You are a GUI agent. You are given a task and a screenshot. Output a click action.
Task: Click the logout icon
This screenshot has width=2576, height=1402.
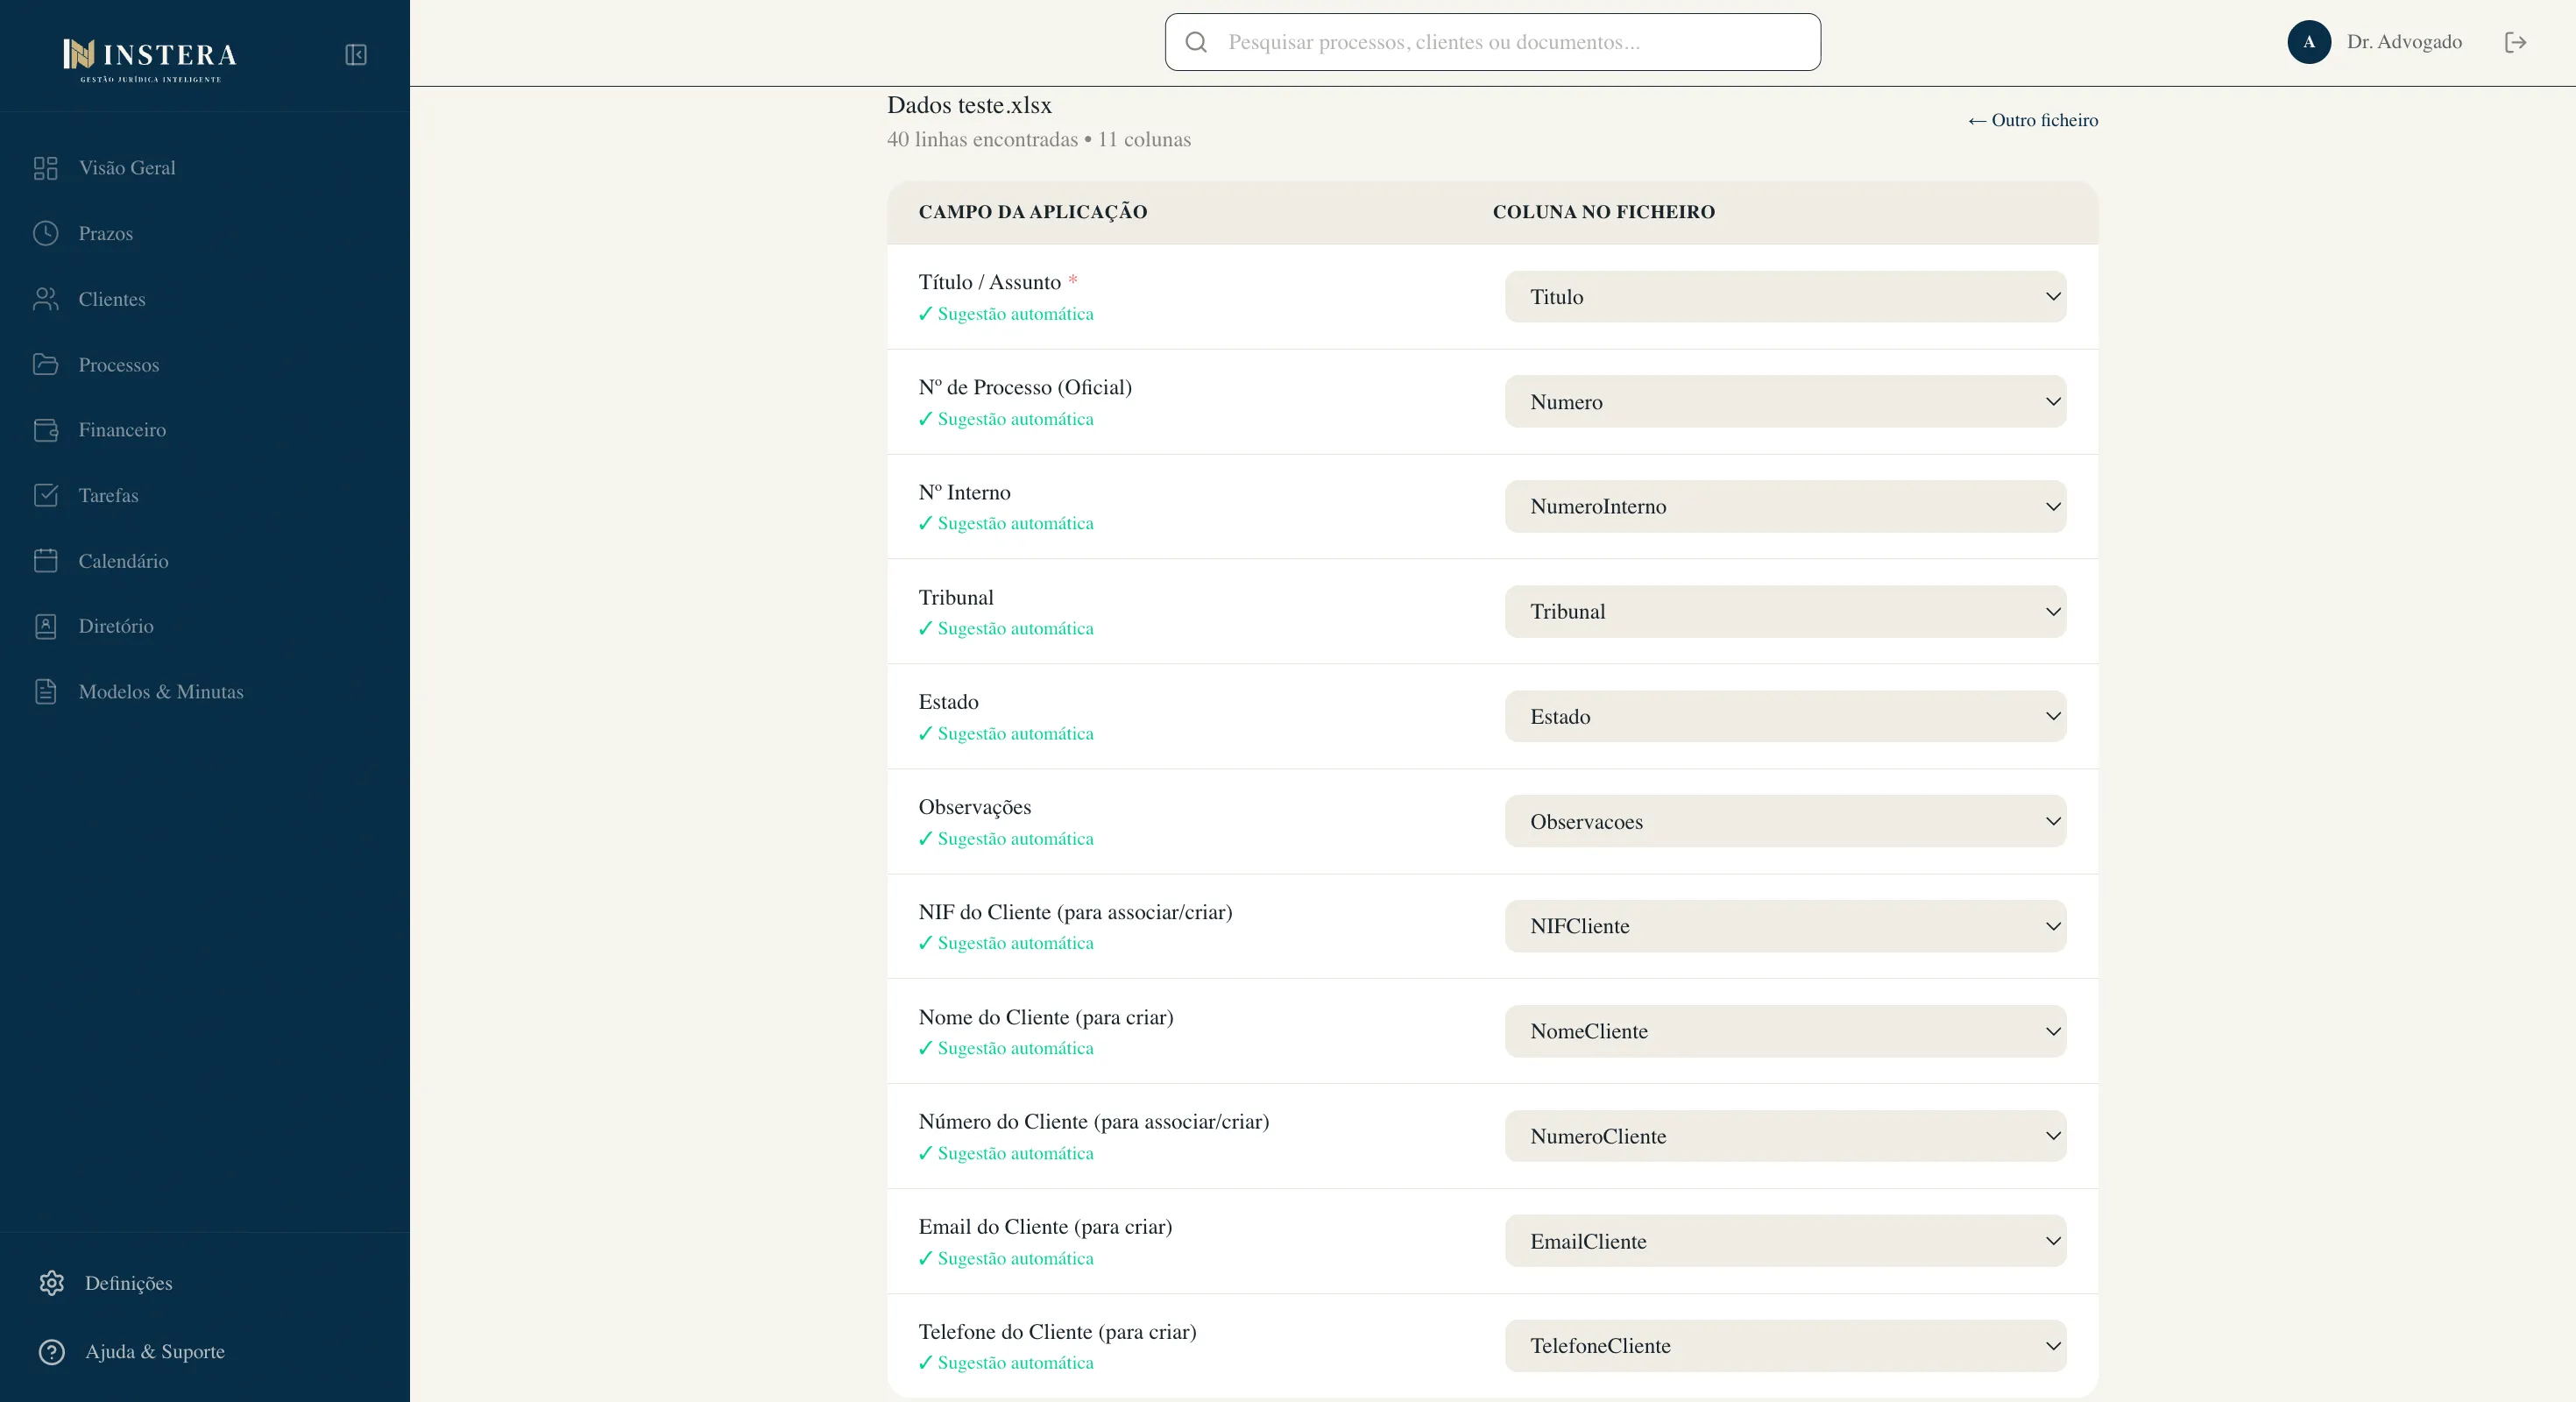[2516, 42]
